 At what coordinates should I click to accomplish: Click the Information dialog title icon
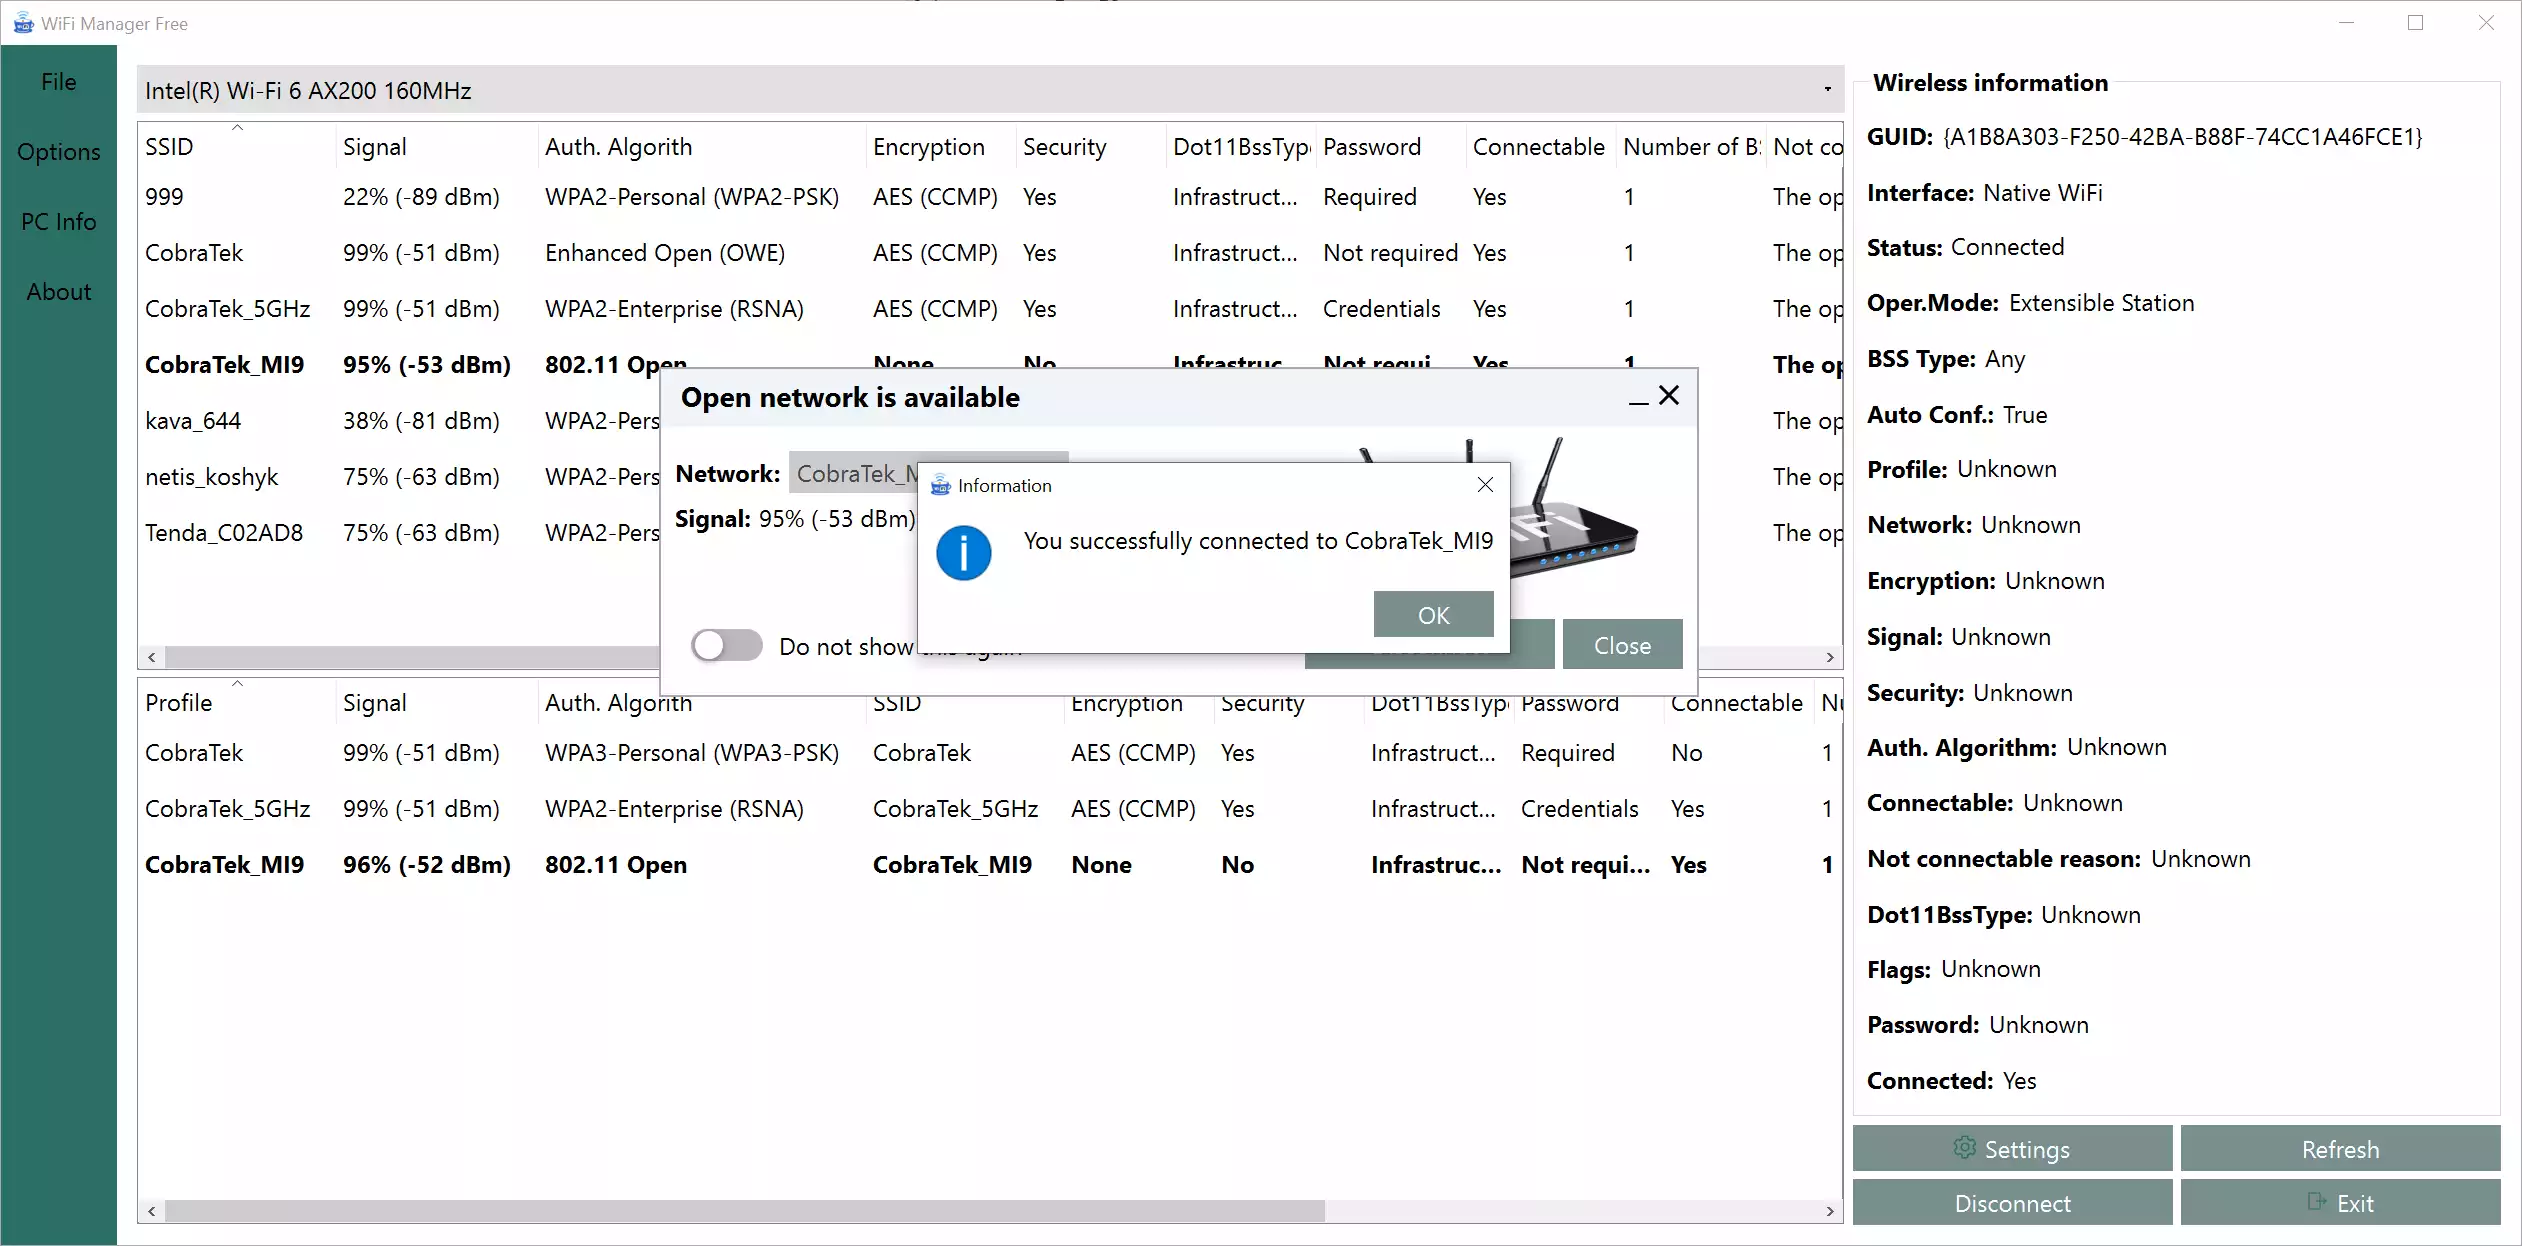pyautogui.click(x=940, y=486)
